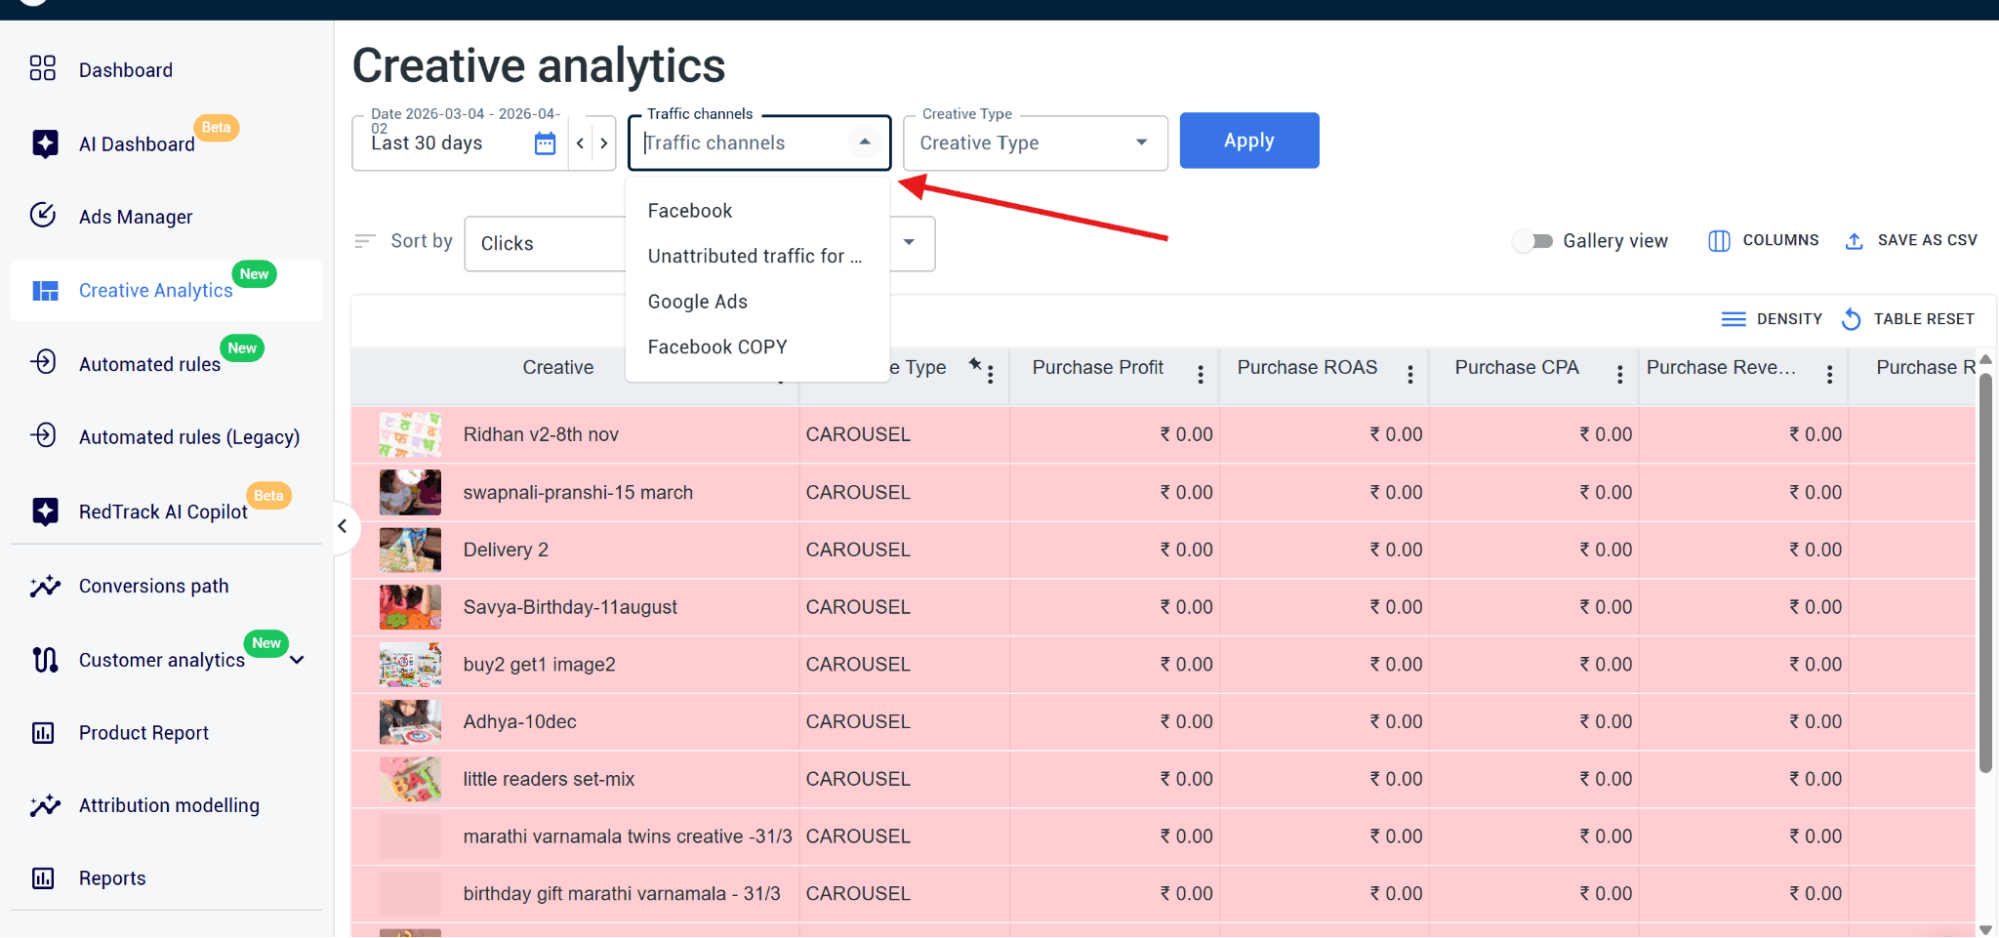Click the Apply button
The width and height of the screenshot is (1999, 938).
[x=1249, y=141]
